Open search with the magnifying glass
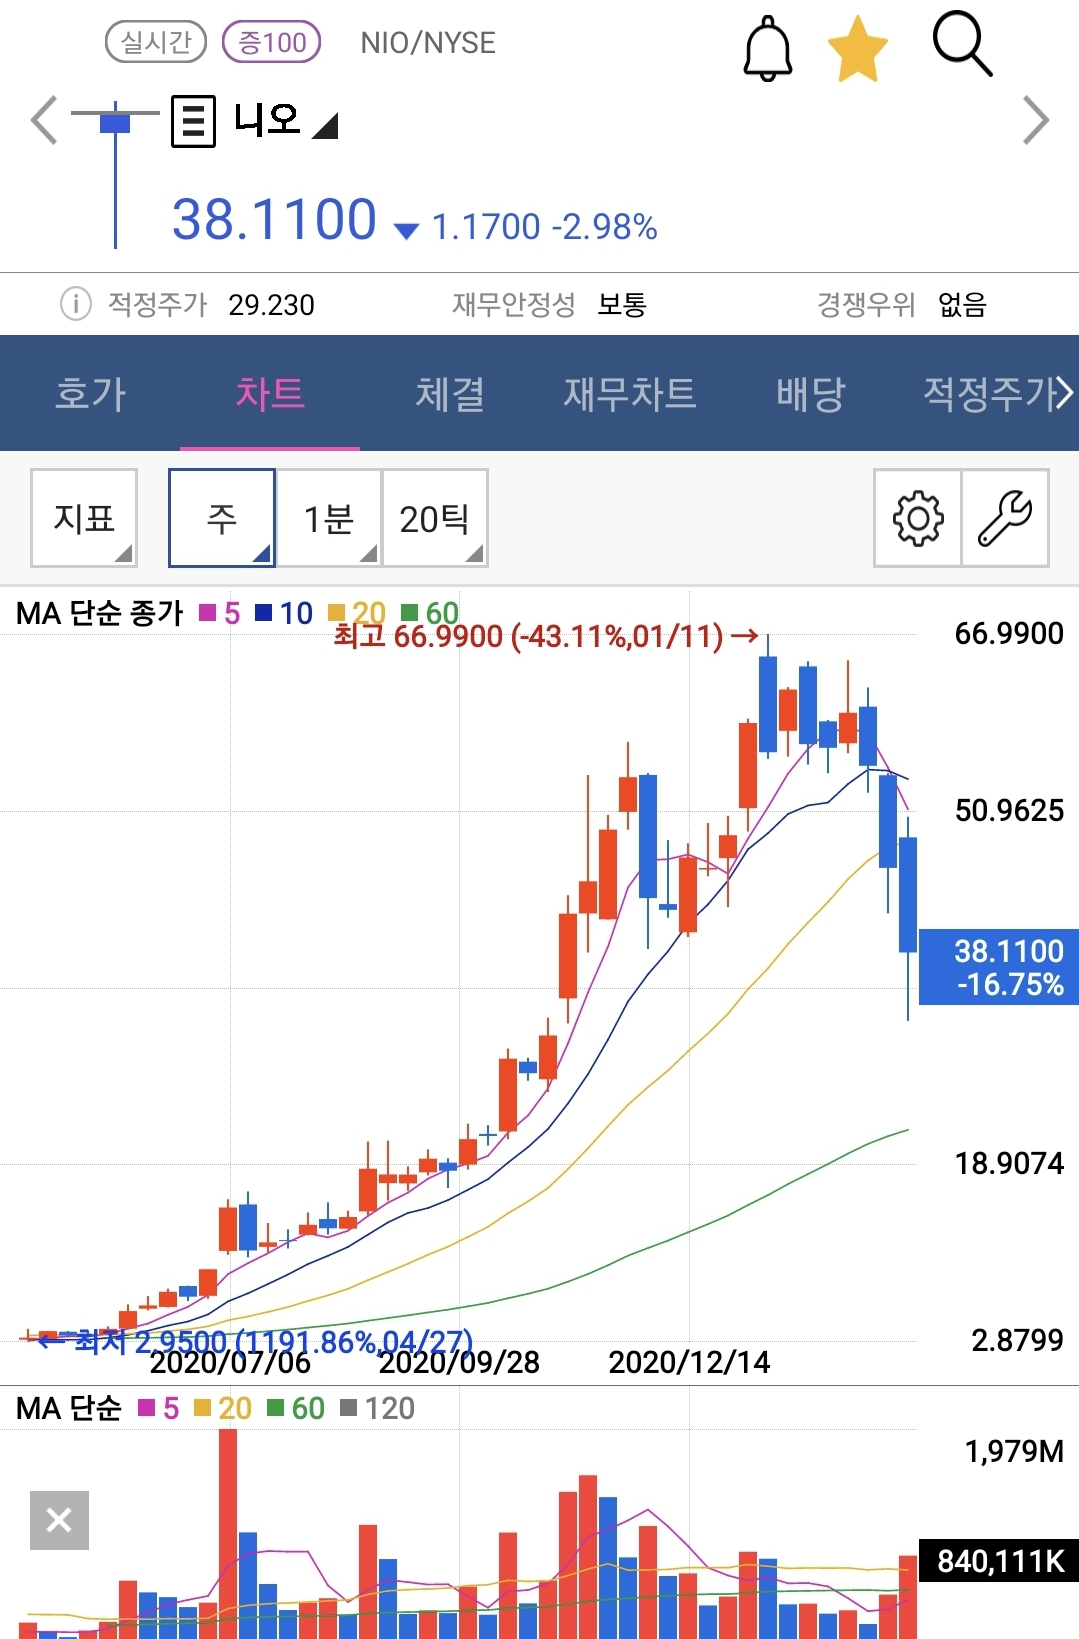1079x1639 pixels. 962,44
